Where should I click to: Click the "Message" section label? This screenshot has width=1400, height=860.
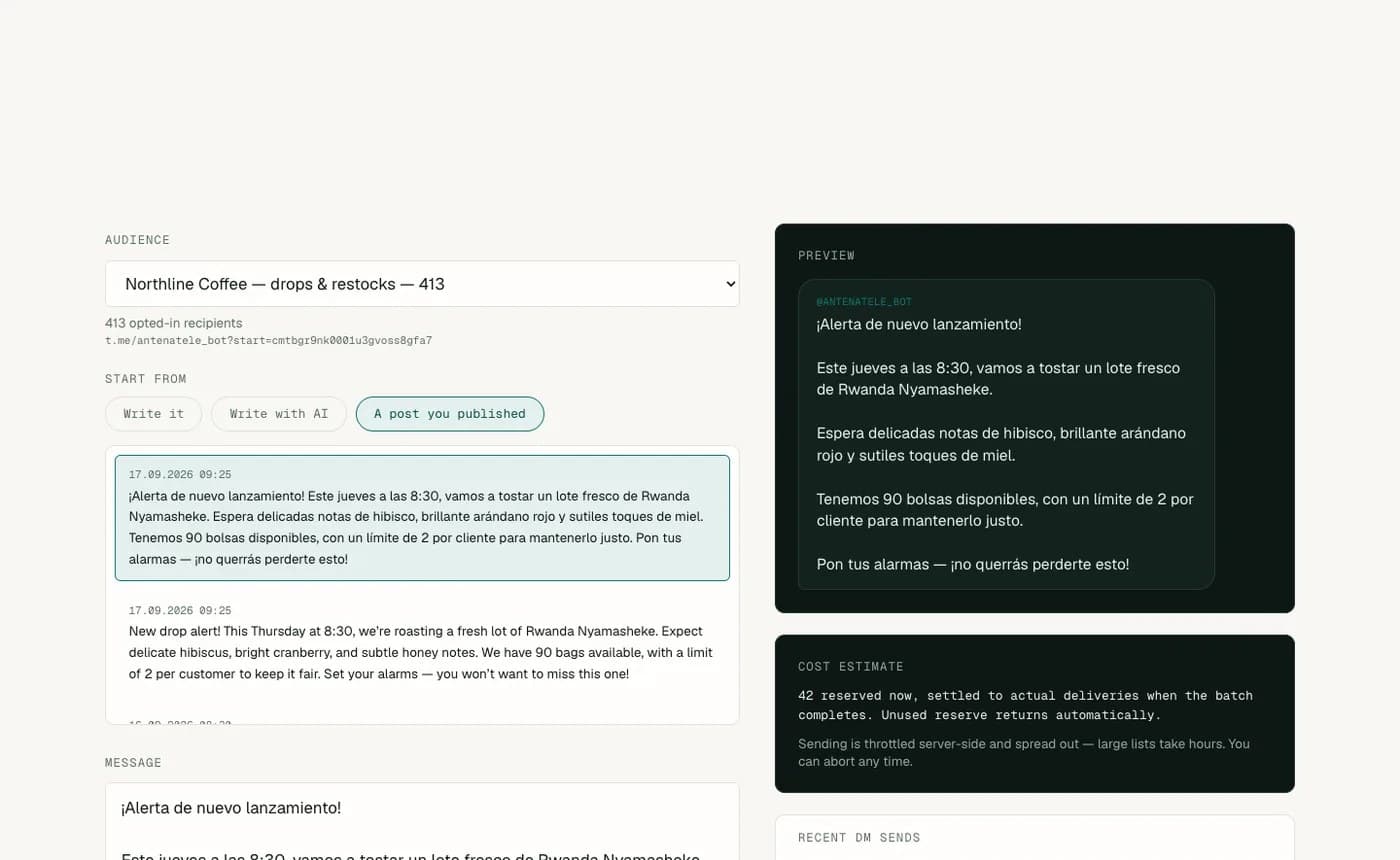tap(133, 763)
